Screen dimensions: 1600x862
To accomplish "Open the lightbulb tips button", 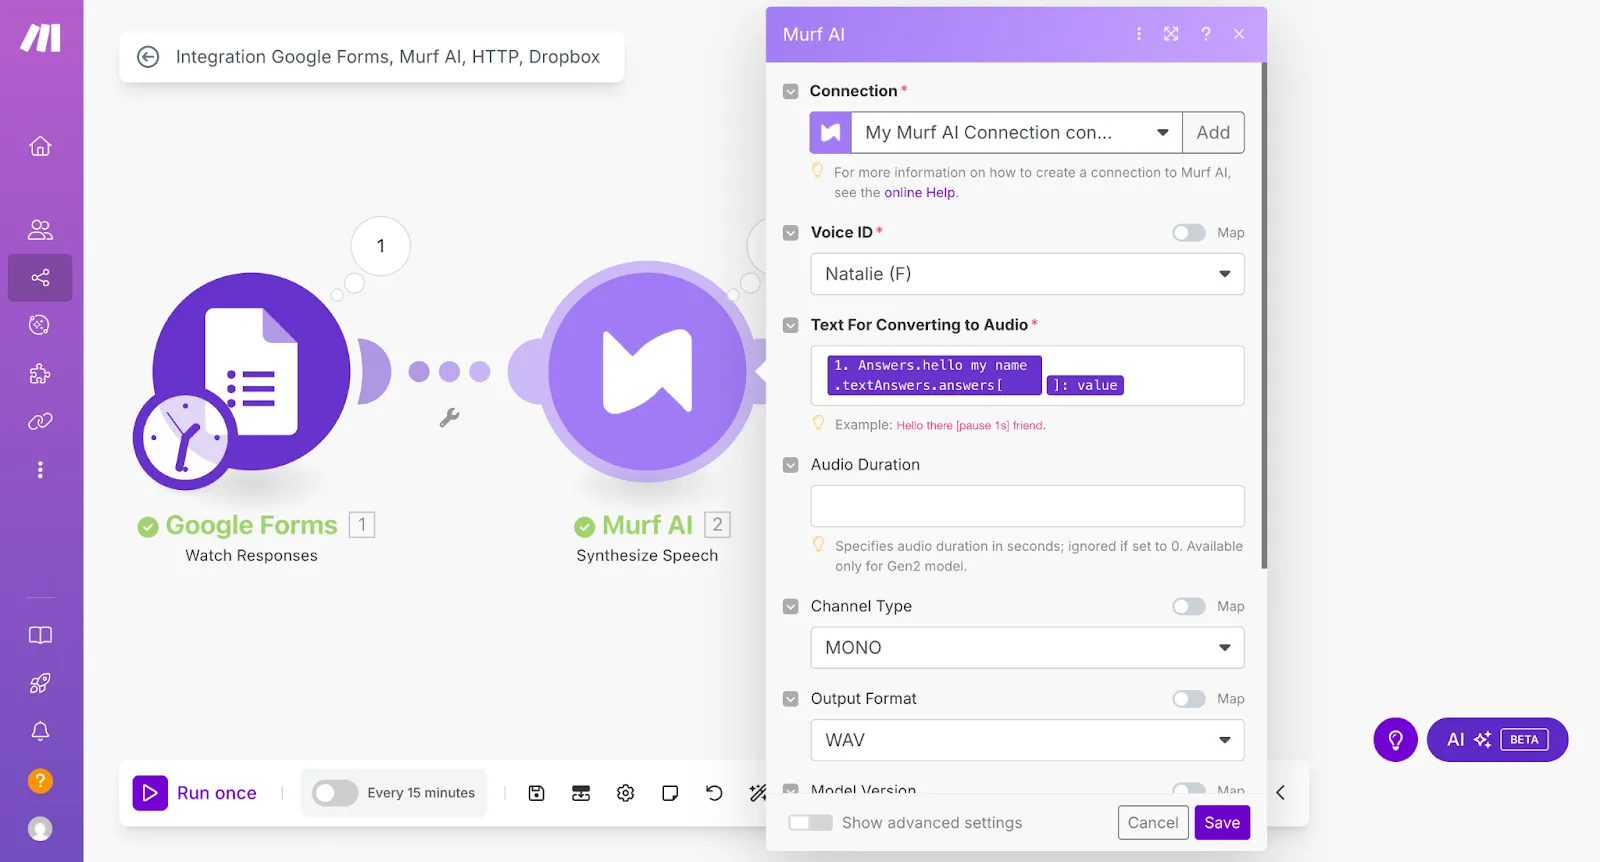I will [x=1396, y=740].
